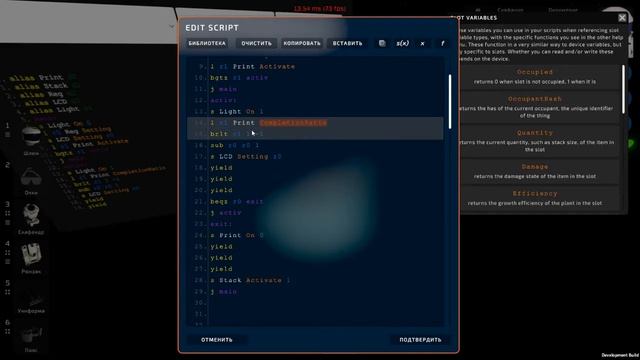
Task: Click the small square under slot 1
Action: click(x=7, y=135)
